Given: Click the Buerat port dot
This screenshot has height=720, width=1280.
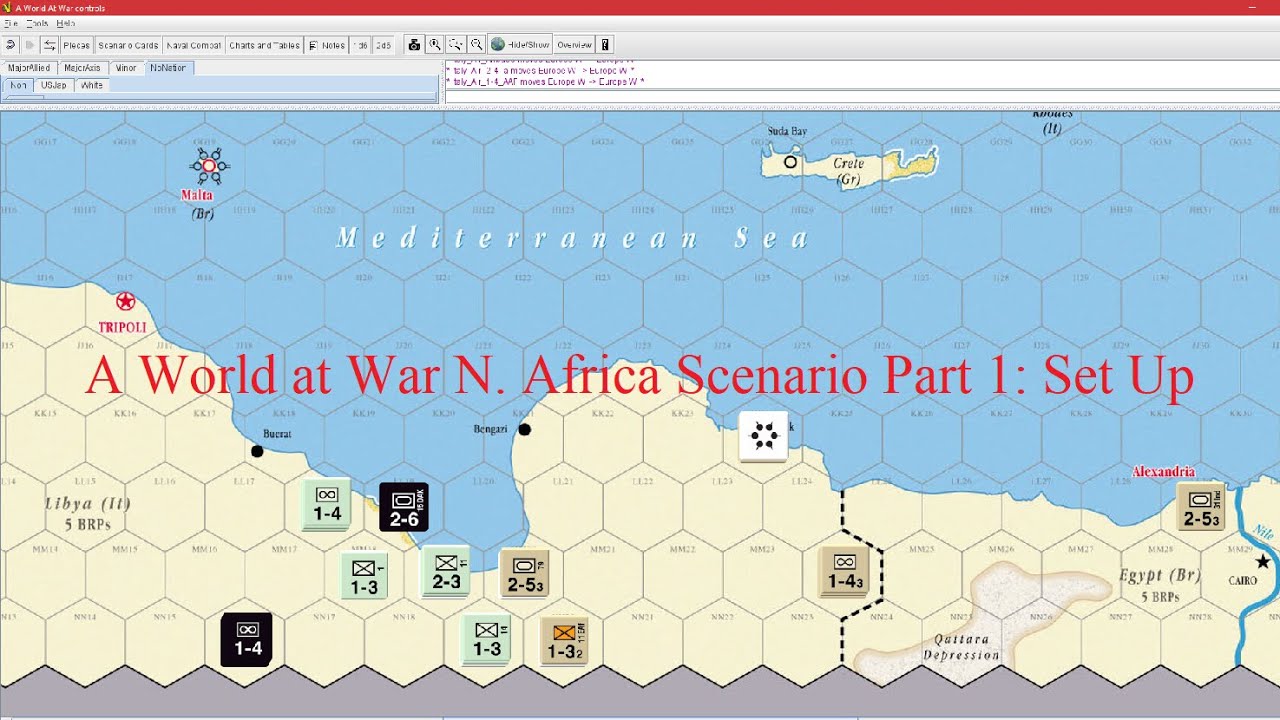Looking at the screenshot, I should click(257, 452).
